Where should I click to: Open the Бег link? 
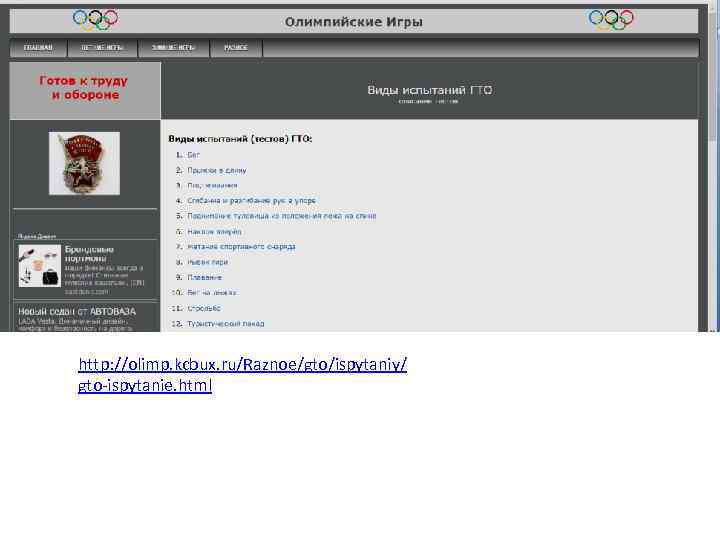click(x=193, y=155)
